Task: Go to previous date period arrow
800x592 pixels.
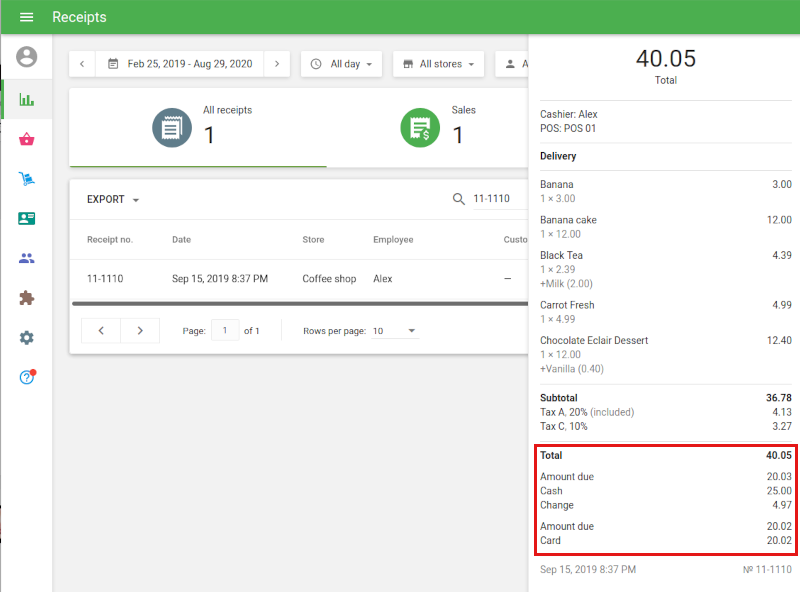Action: 82,64
